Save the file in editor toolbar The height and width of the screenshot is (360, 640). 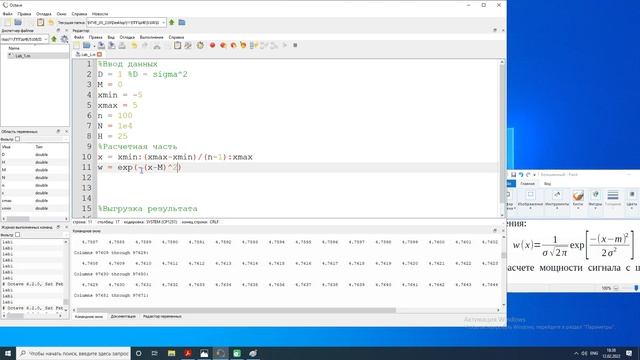(x=102, y=45)
